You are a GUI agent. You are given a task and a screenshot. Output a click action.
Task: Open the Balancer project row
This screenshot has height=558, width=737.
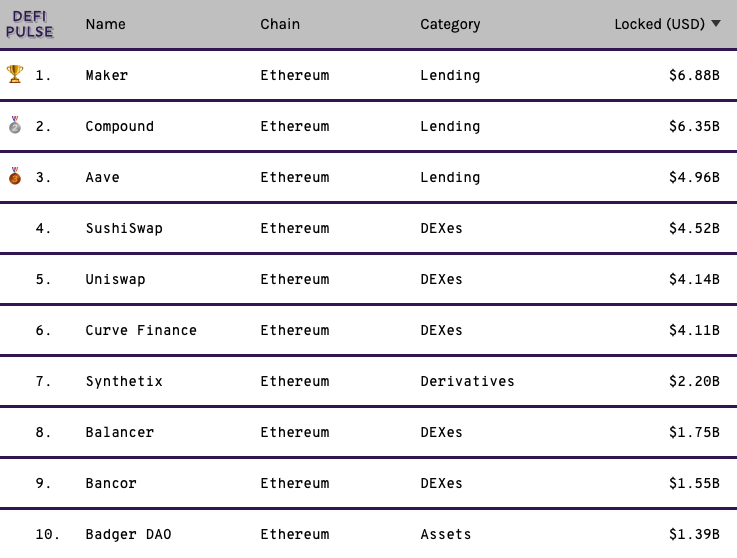(368, 432)
